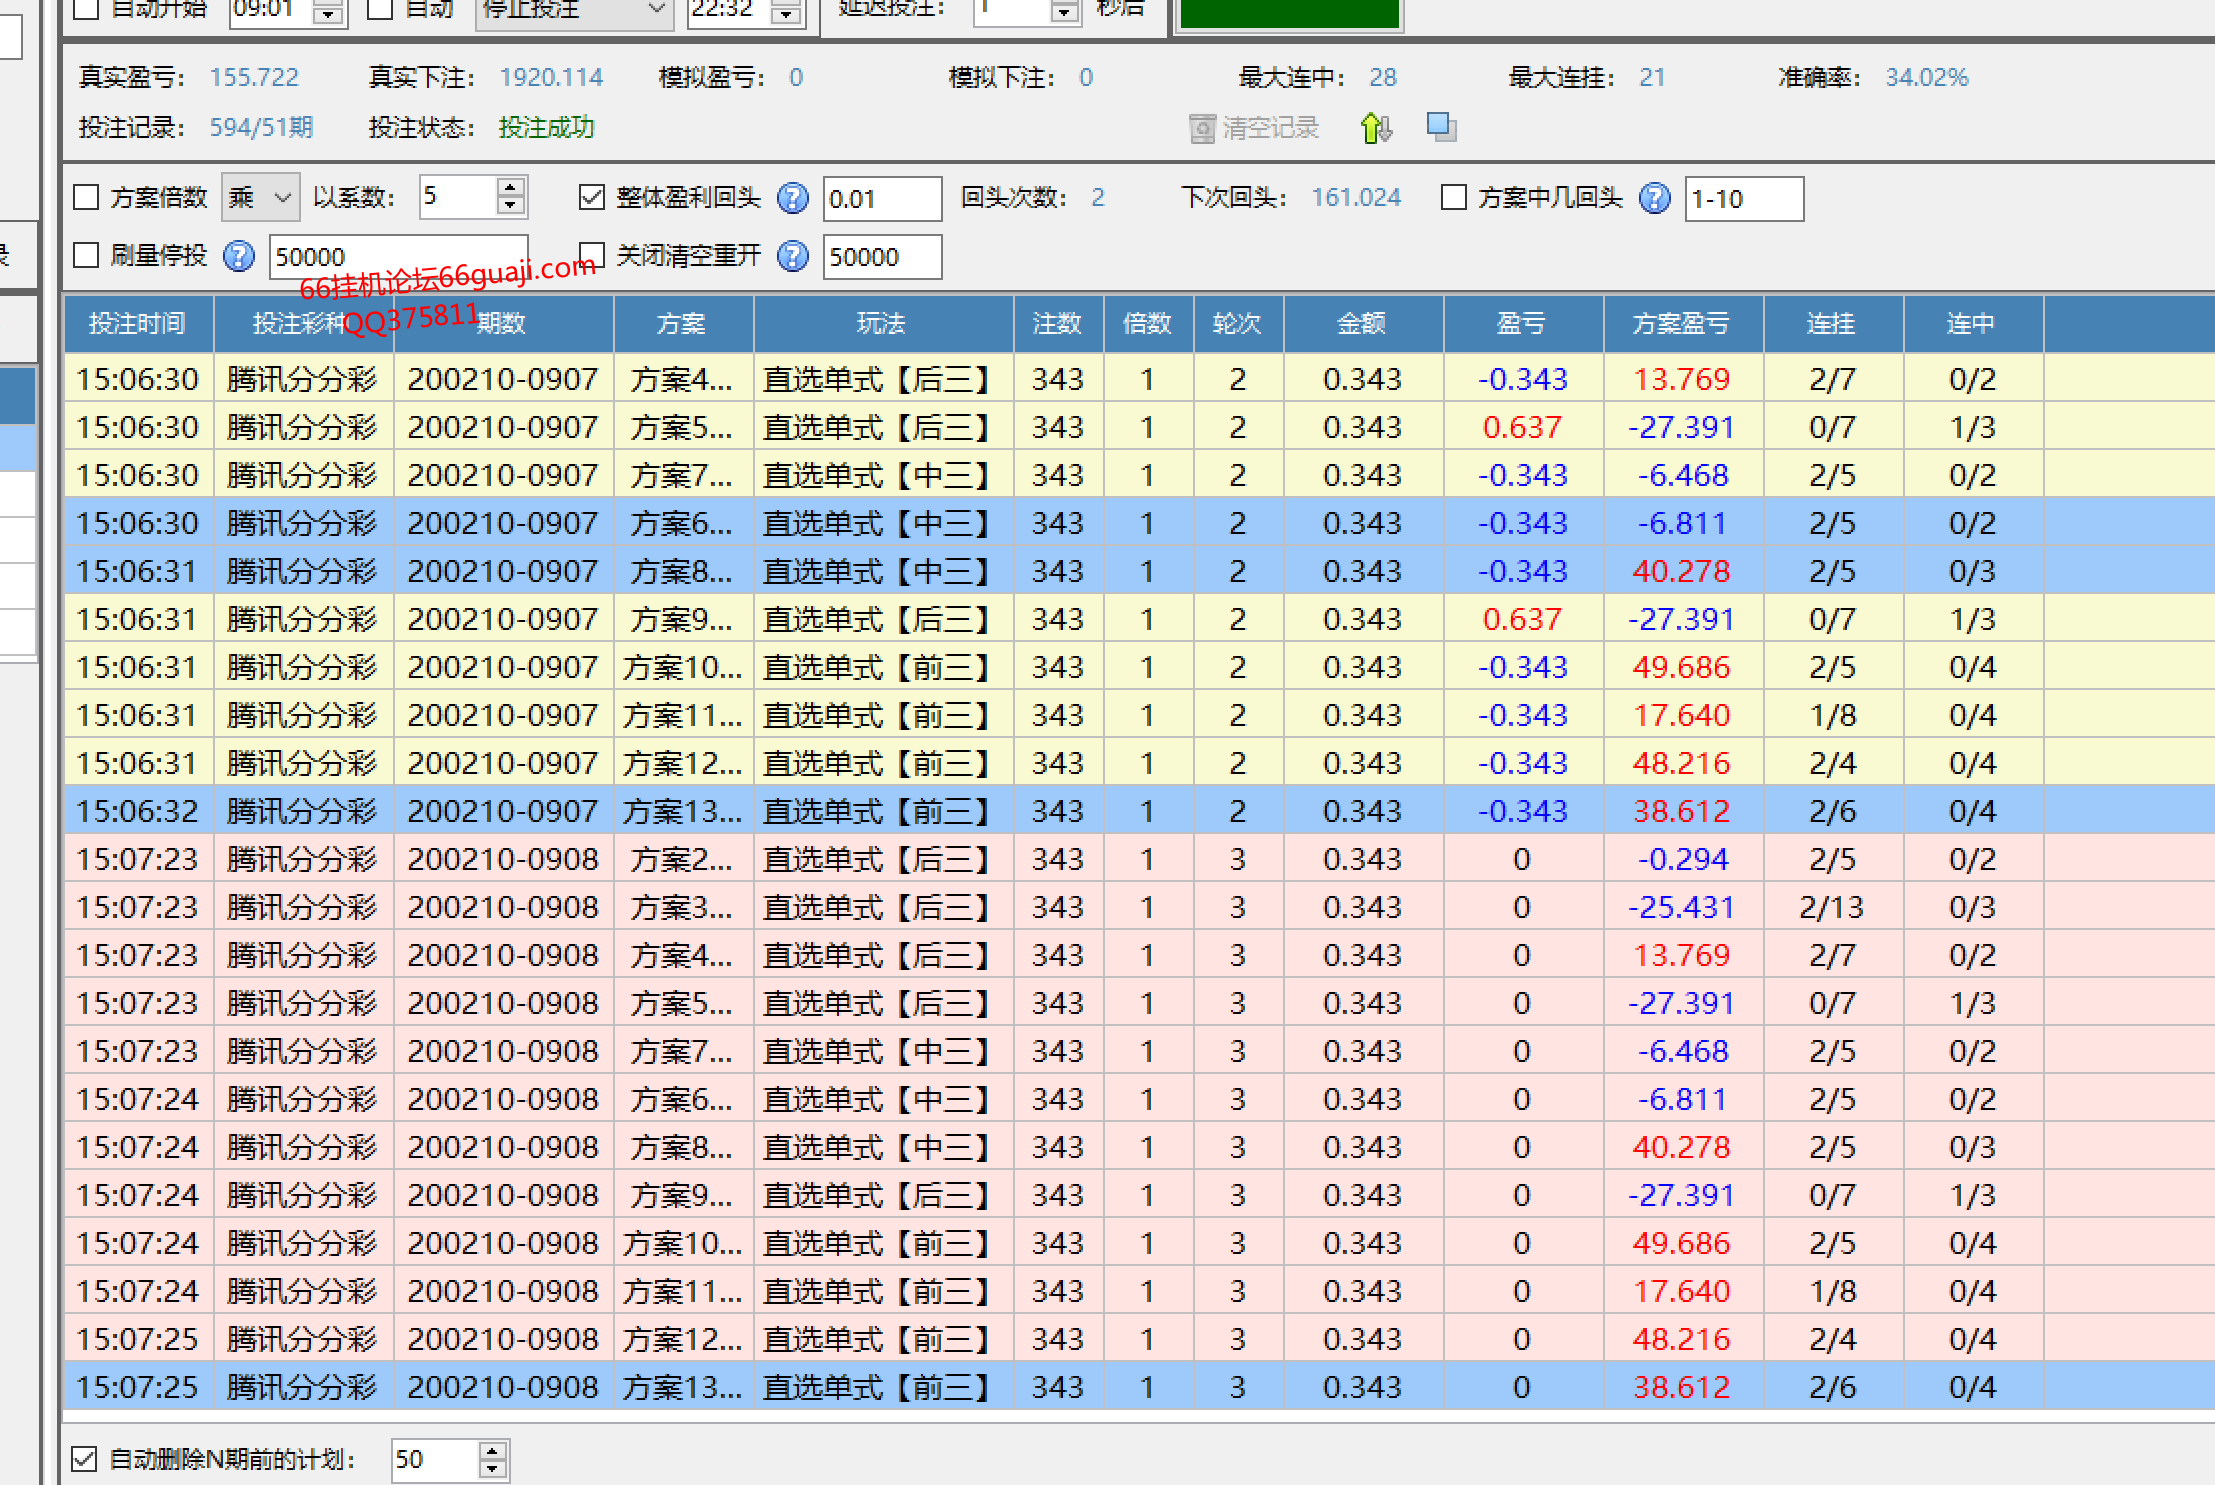Increase the auto-delete period count 50
Screen dimensions: 2215x1485
(x=491, y=1450)
